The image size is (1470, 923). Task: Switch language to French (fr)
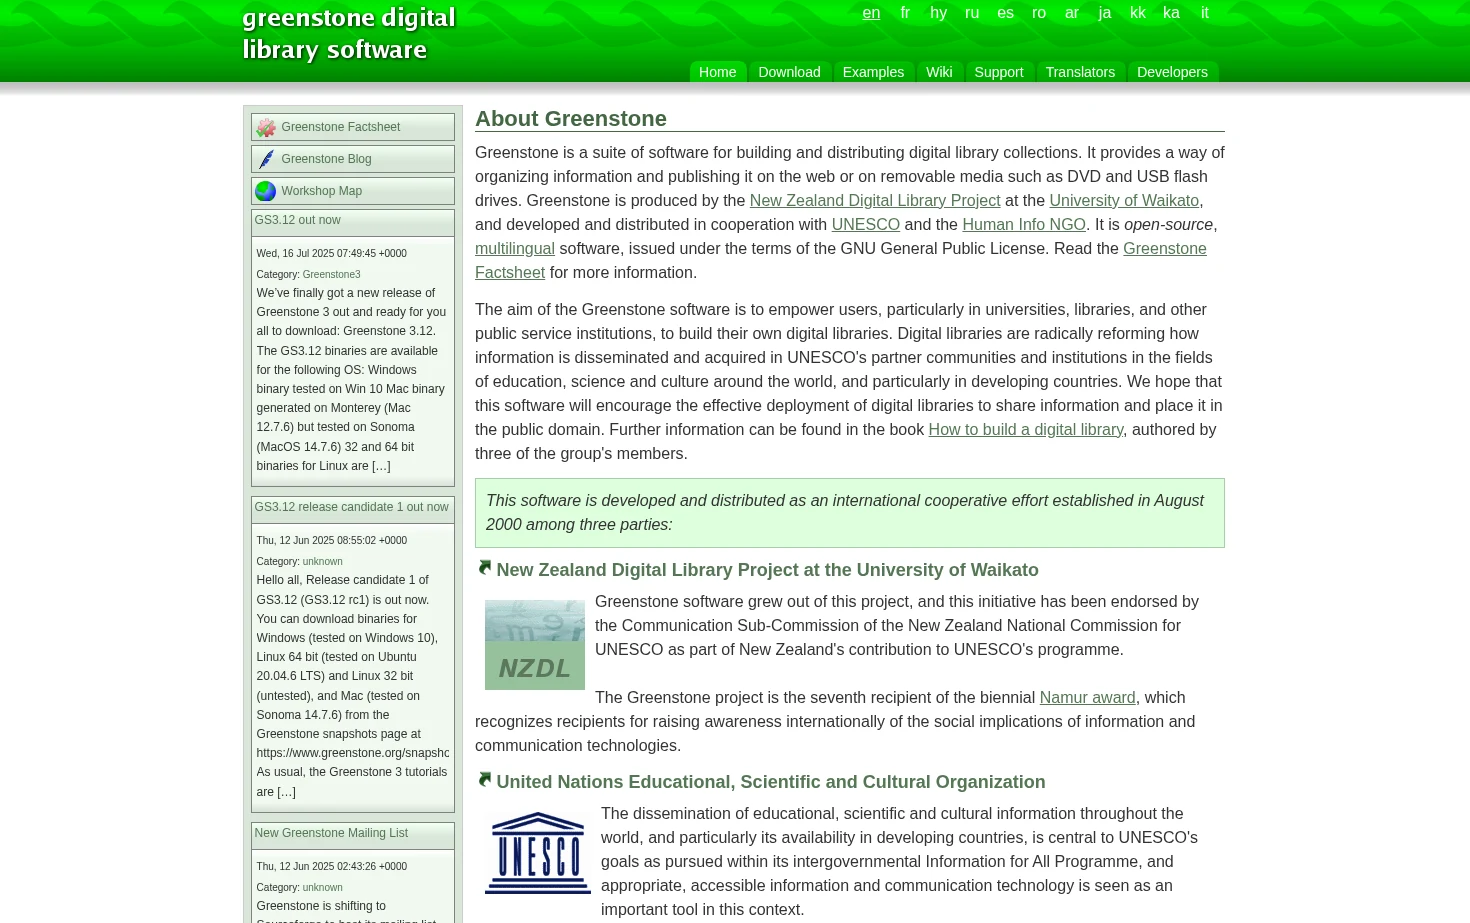pyautogui.click(x=905, y=13)
